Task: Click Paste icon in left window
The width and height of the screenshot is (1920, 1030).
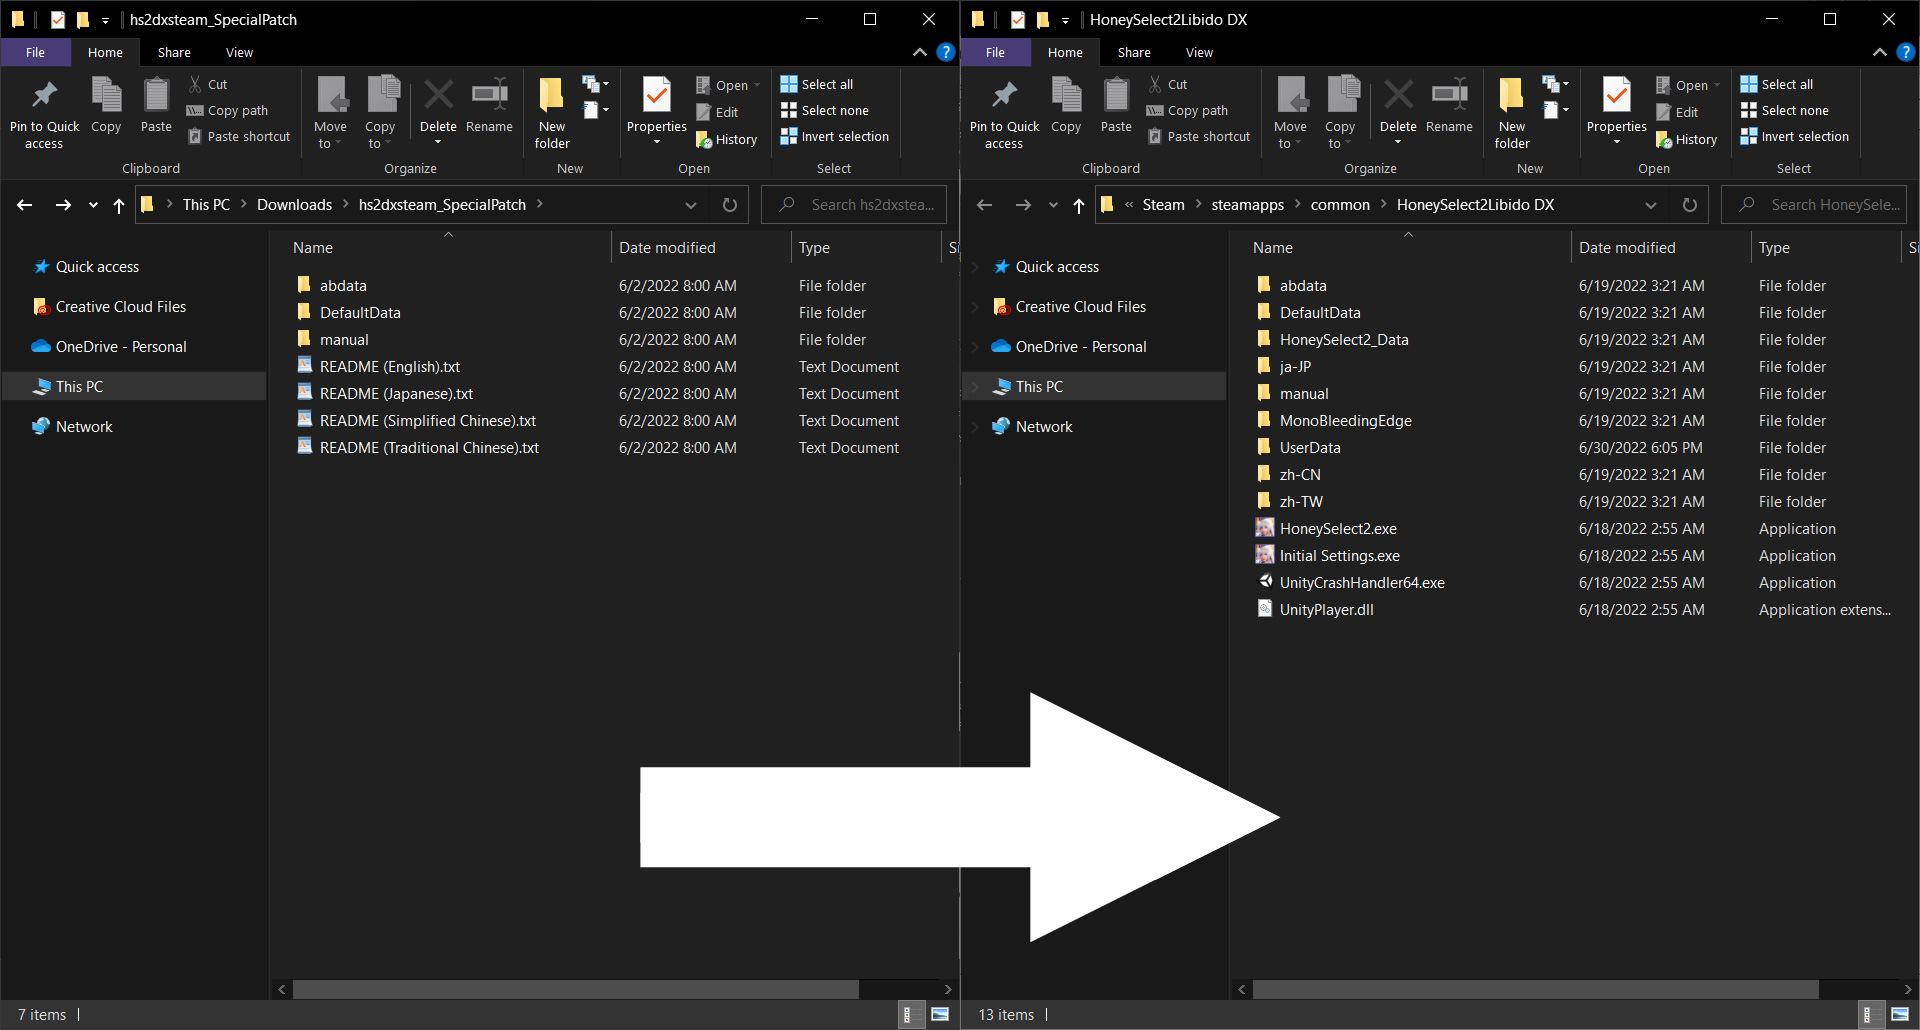Action: pyautogui.click(x=156, y=105)
